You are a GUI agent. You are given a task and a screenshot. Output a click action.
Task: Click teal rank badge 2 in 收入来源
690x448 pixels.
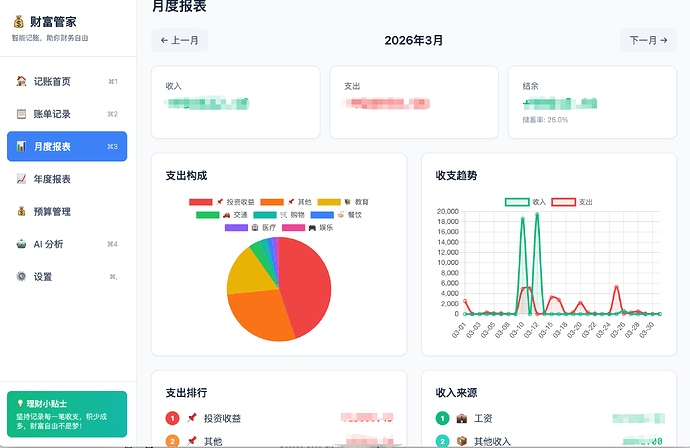[442, 441]
